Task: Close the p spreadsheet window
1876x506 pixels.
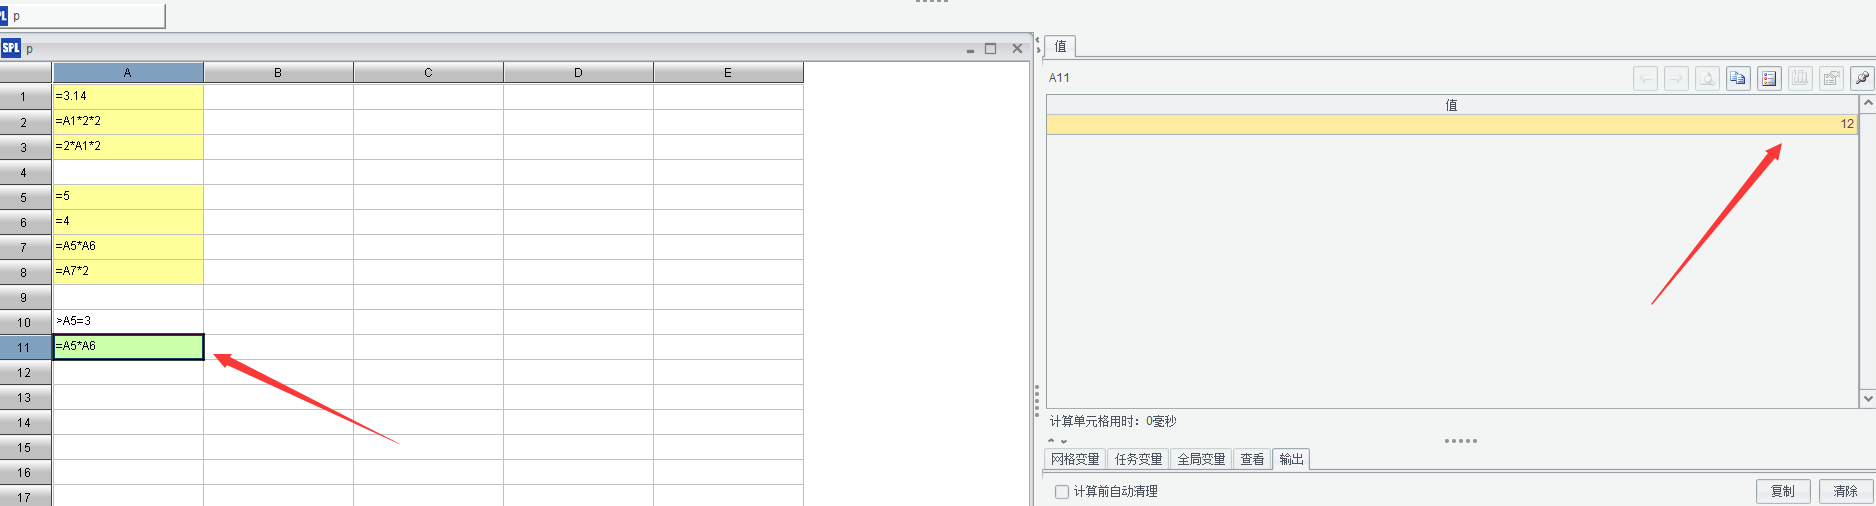Action: click(x=1017, y=48)
